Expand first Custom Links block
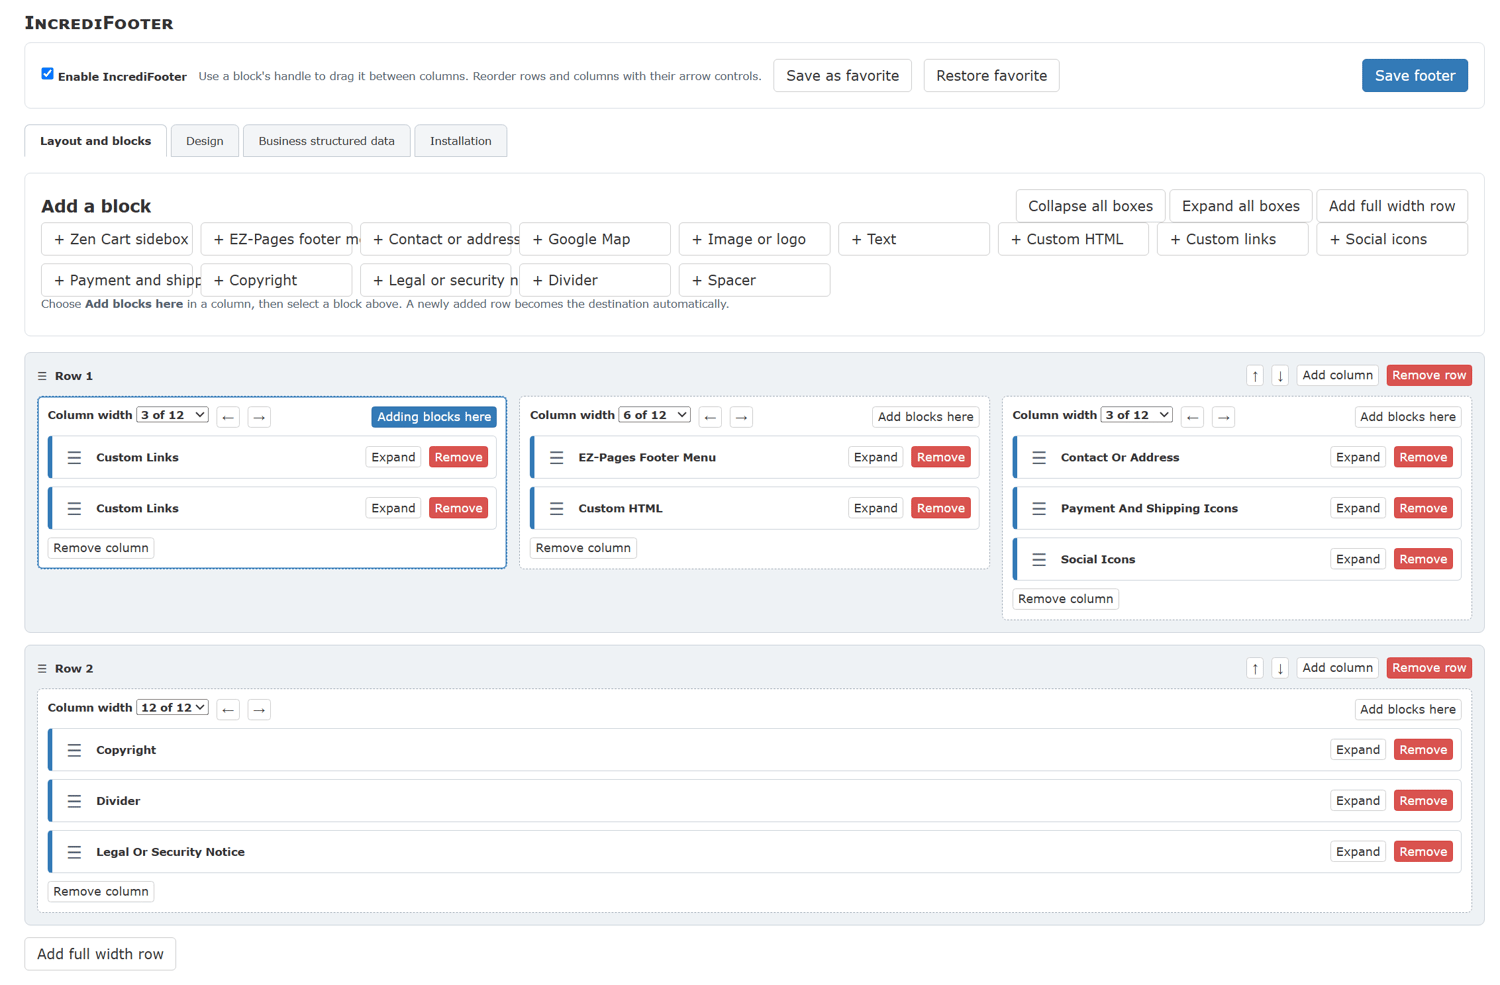 393,457
